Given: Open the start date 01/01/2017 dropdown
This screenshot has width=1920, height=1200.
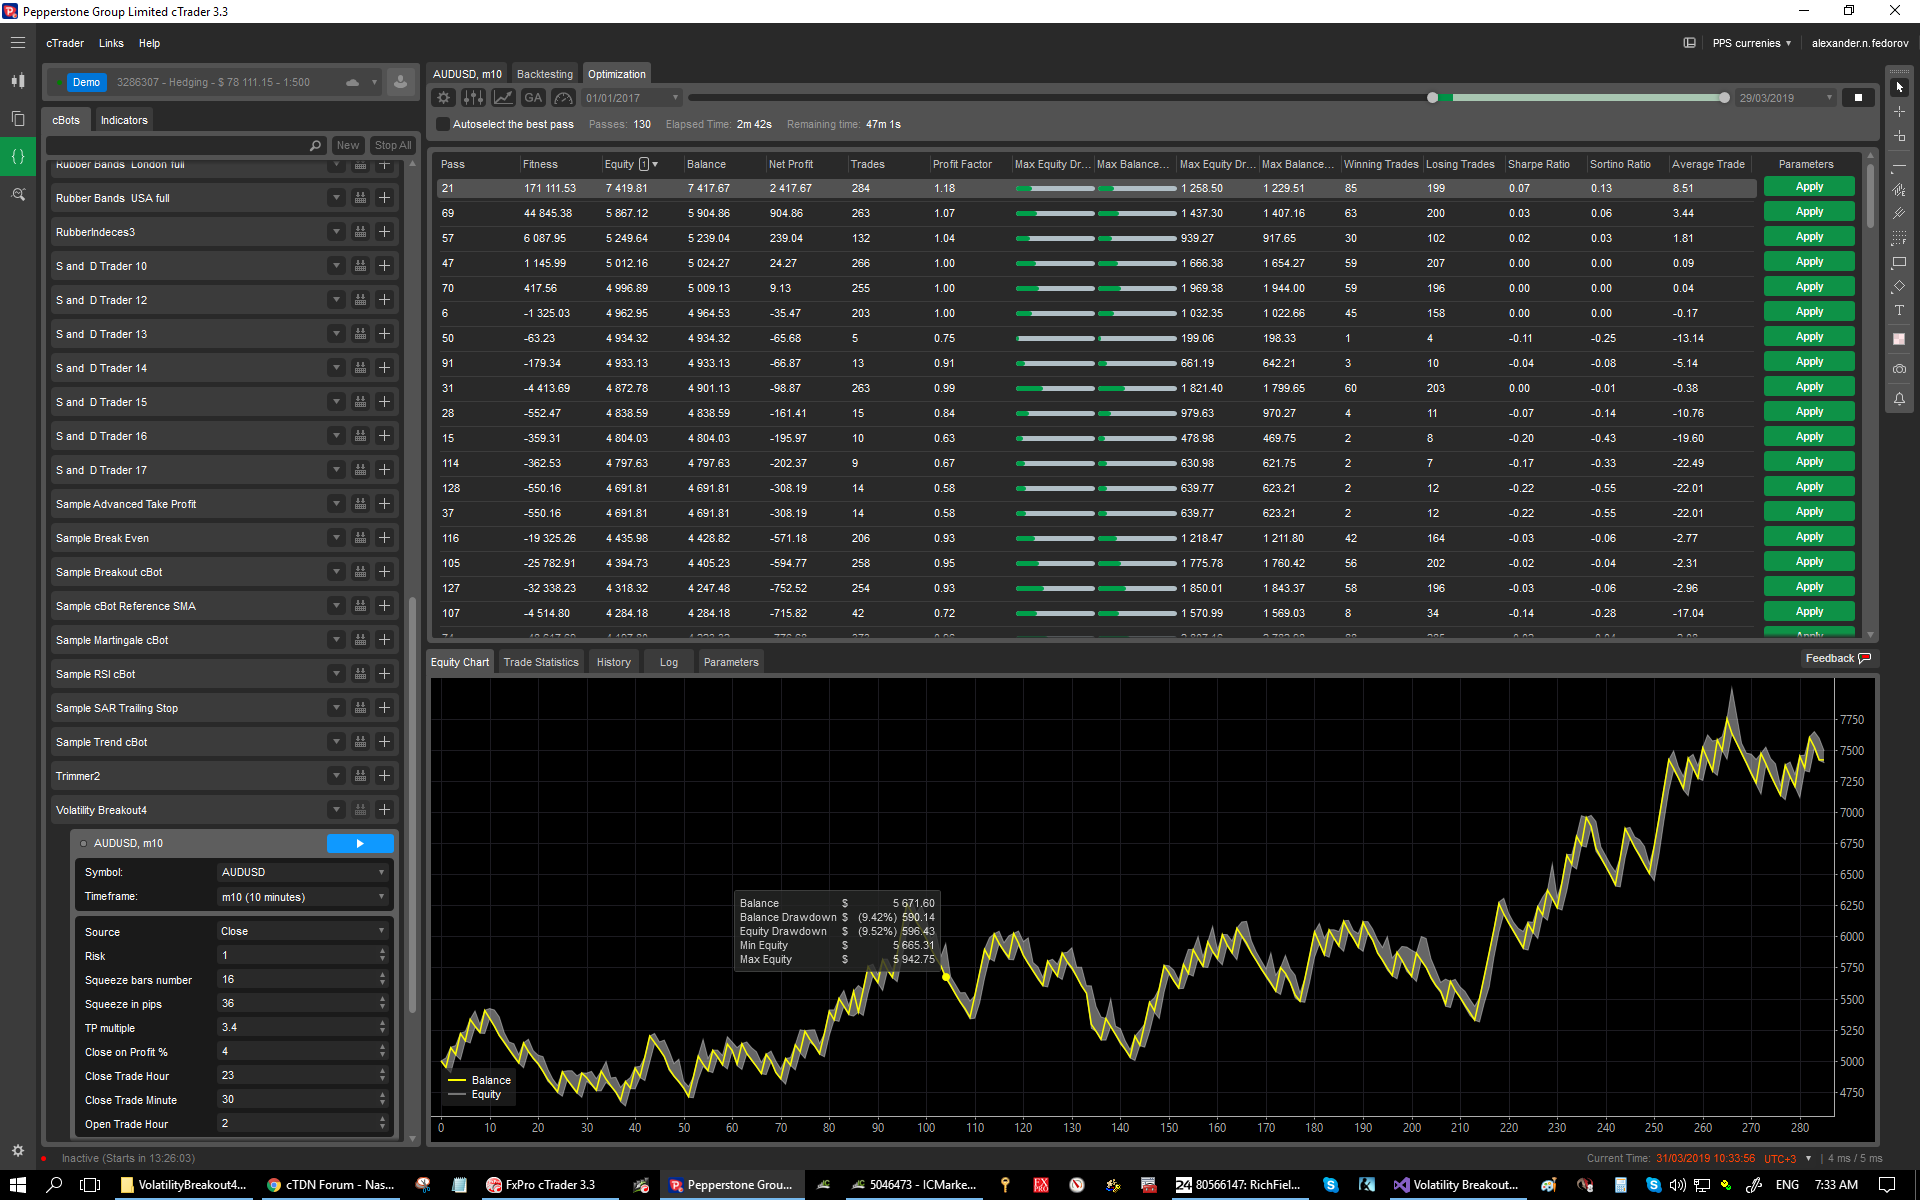Looking at the screenshot, I should 631,98.
